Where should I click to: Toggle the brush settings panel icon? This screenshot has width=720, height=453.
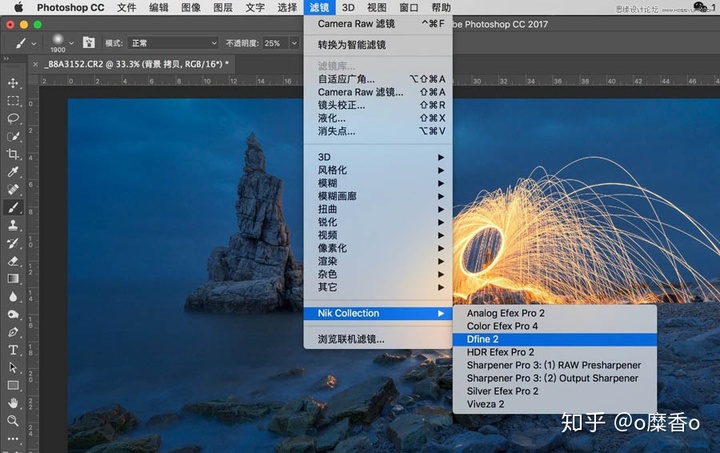(x=89, y=43)
